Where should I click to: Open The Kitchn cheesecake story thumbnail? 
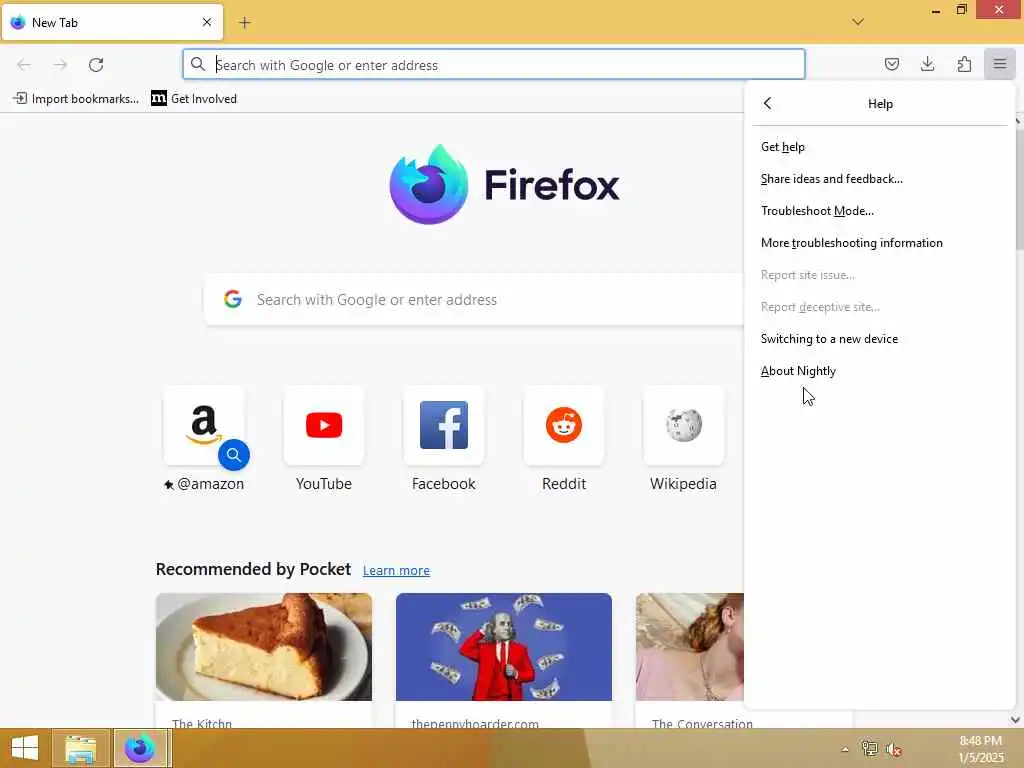coord(264,647)
